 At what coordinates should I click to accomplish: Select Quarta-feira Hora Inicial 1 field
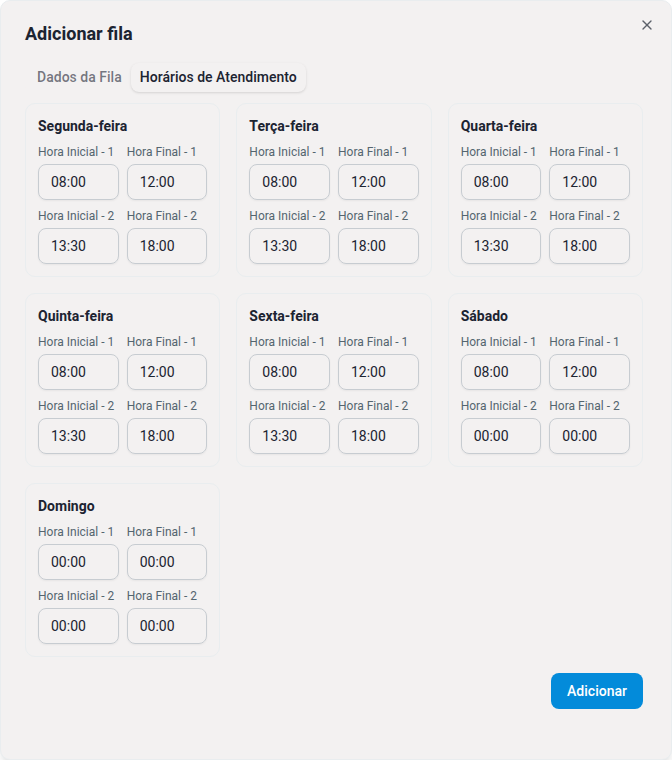[x=501, y=182]
